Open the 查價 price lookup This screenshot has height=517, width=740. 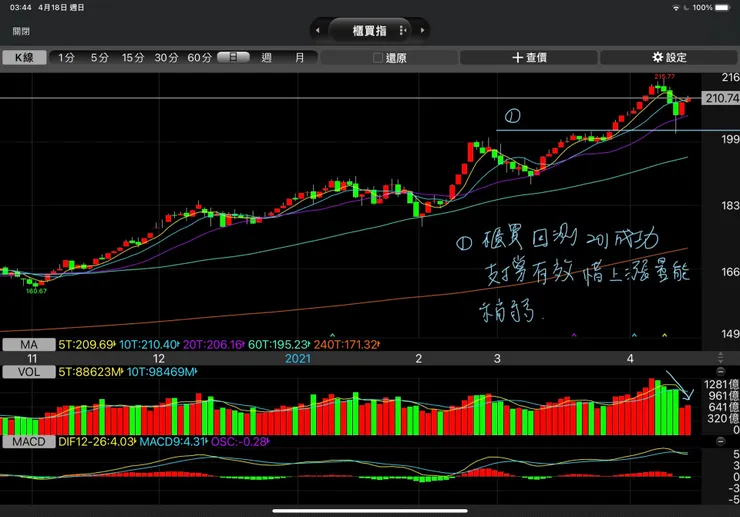click(529, 58)
